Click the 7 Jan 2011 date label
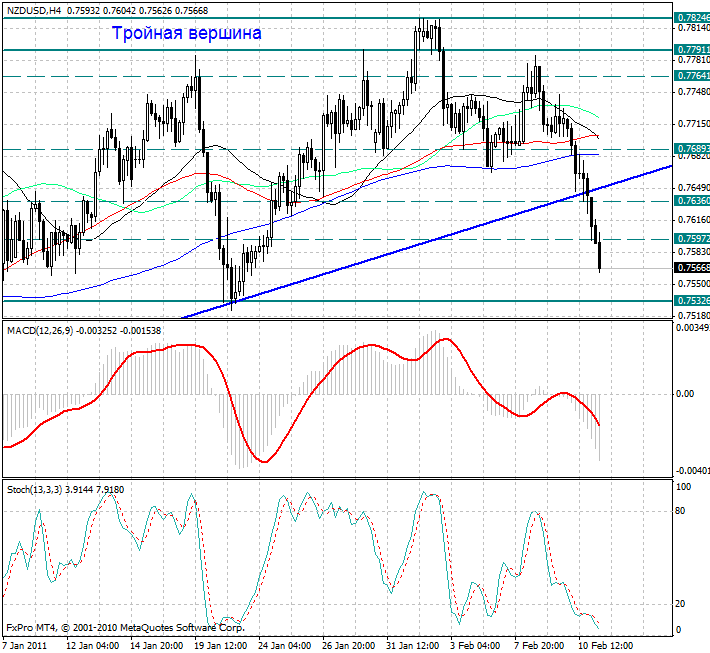Image resolution: width=710 pixels, height=653 pixels. point(24,645)
